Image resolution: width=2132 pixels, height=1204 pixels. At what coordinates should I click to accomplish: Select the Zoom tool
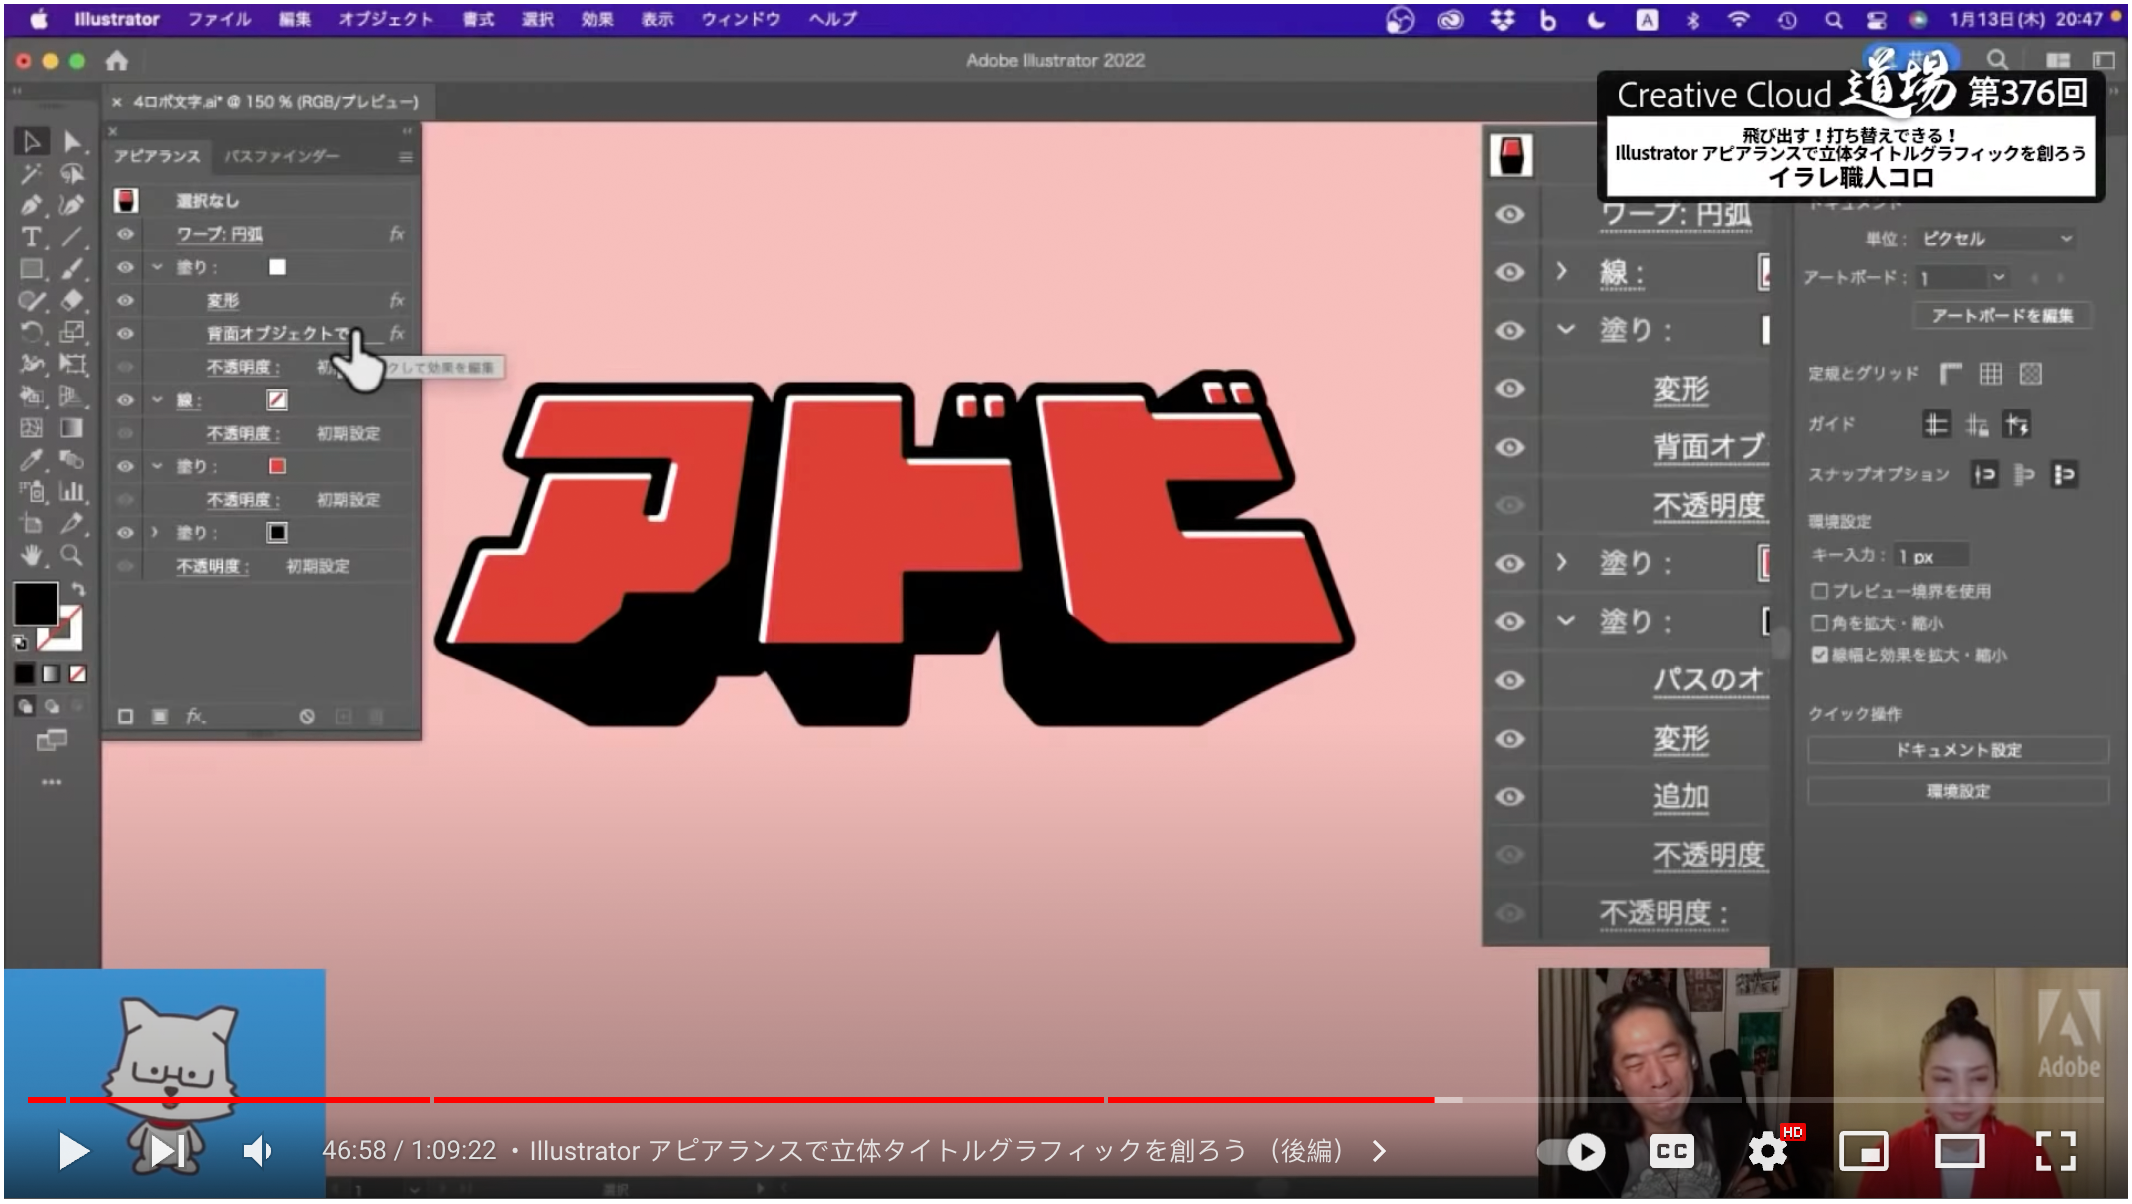tap(74, 550)
